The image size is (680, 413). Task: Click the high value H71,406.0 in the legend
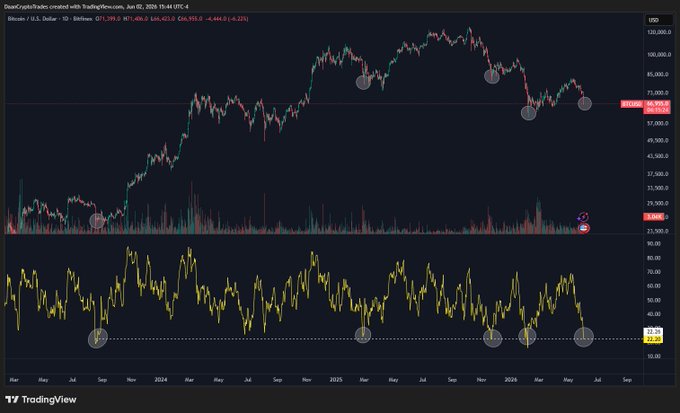[135, 19]
